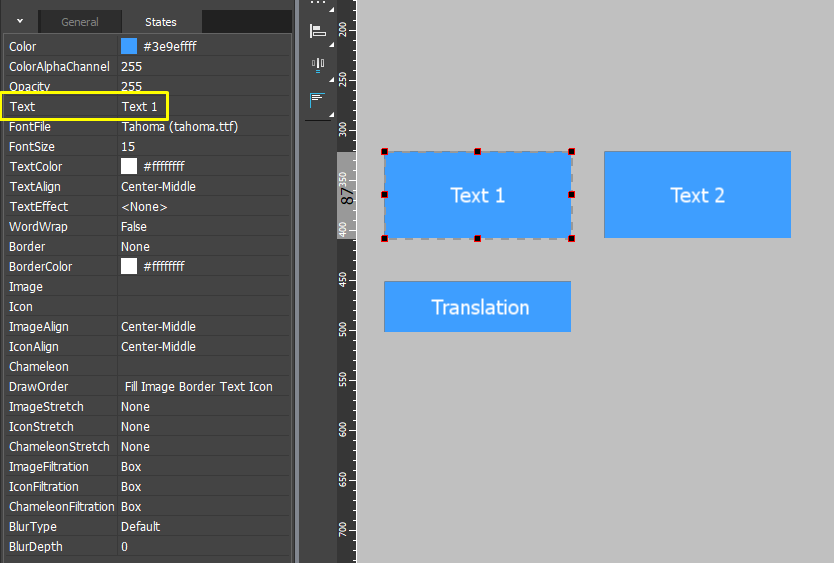Click the top-right handle of Text 1

click(572, 152)
